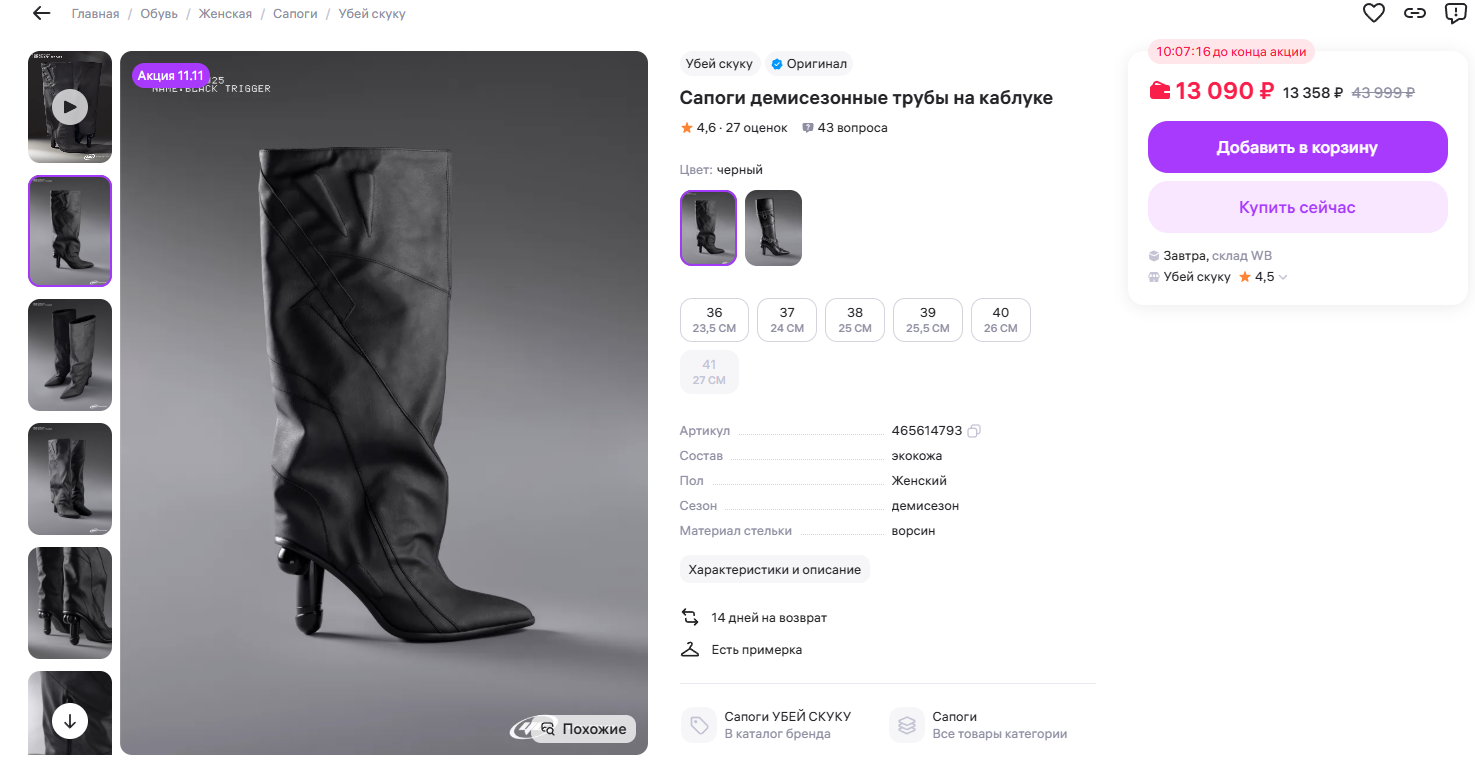This screenshot has width=1475, height=776.
Task: Expand the Убей скуку seller rating chevron
Action: 1283,277
